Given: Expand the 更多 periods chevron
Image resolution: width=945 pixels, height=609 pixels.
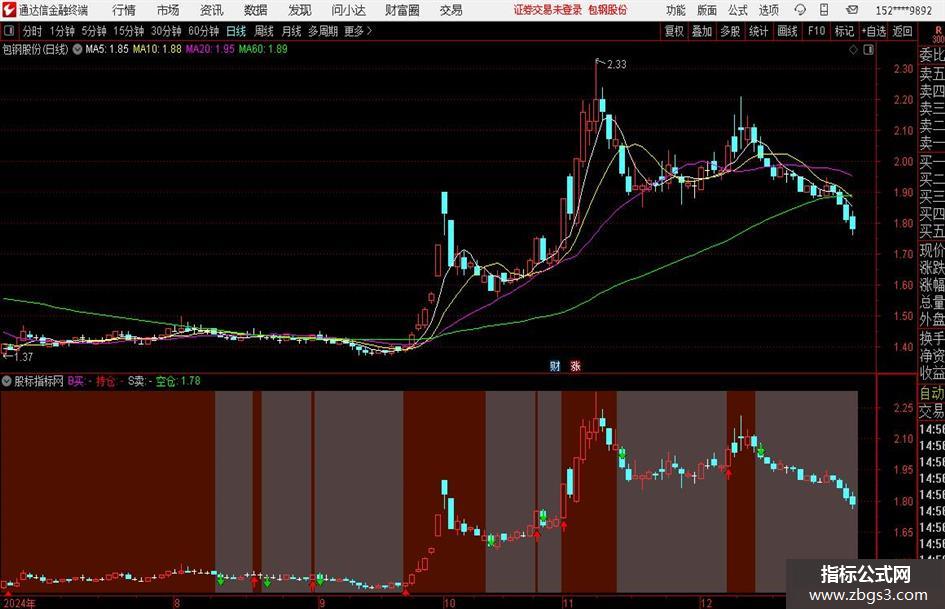Looking at the screenshot, I should [x=358, y=31].
